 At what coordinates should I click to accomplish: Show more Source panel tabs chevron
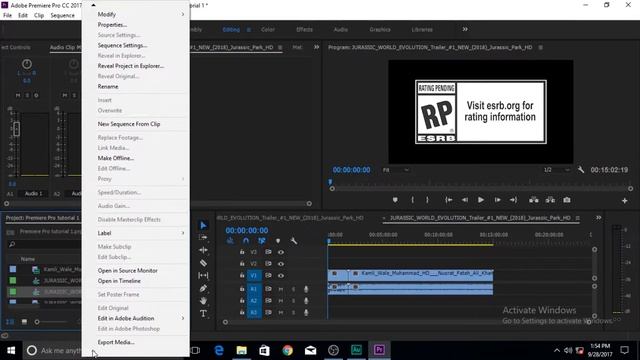coord(316,47)
